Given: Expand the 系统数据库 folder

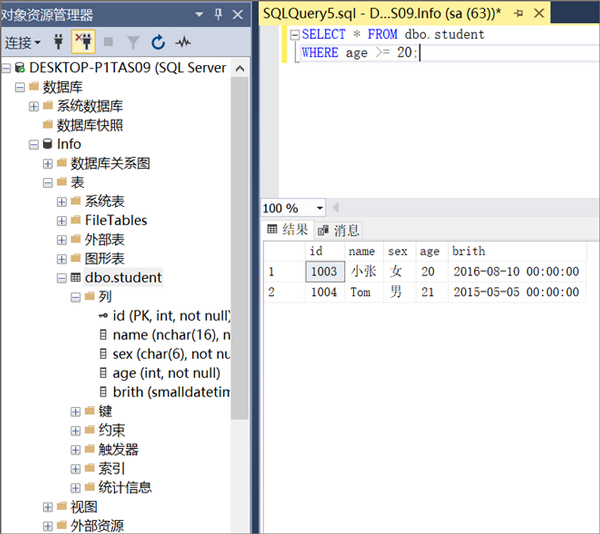Looking at the screenshot, I should pos(34,106).
